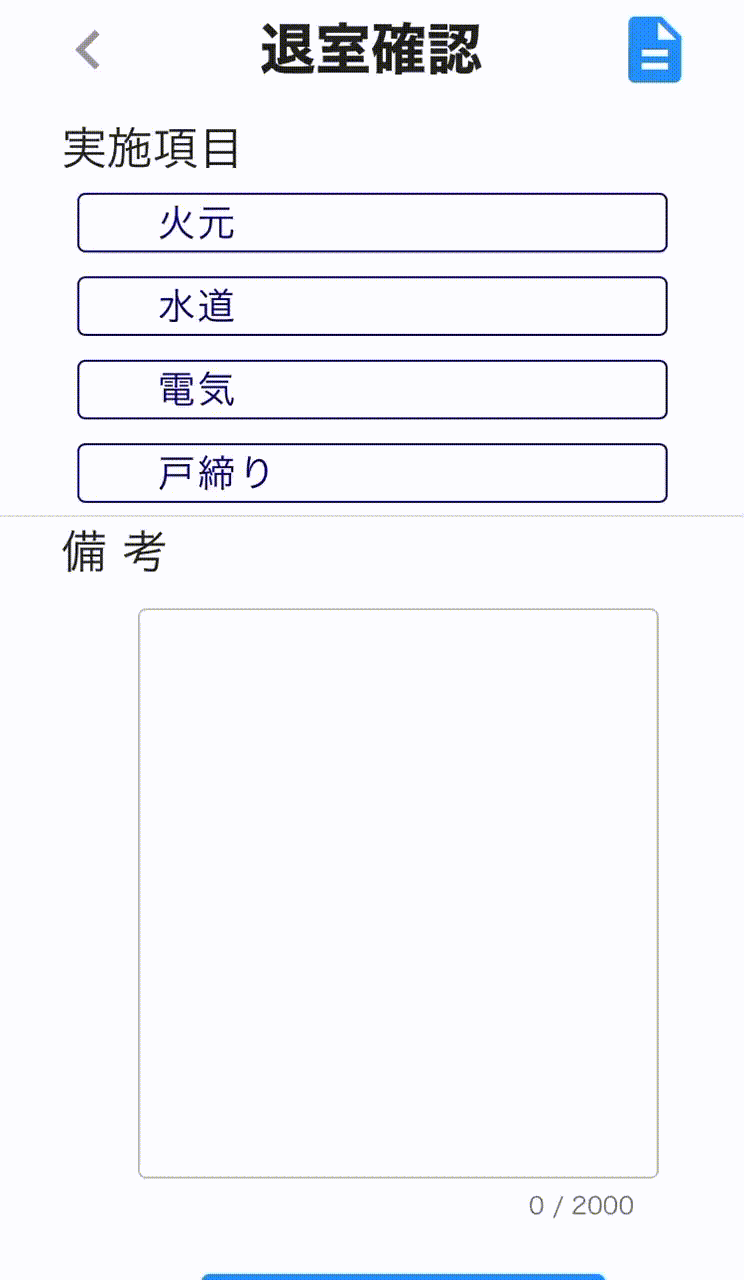View the report via the file icon
The height and width of the screenshot is (1280, 744).
click(655, 50)
